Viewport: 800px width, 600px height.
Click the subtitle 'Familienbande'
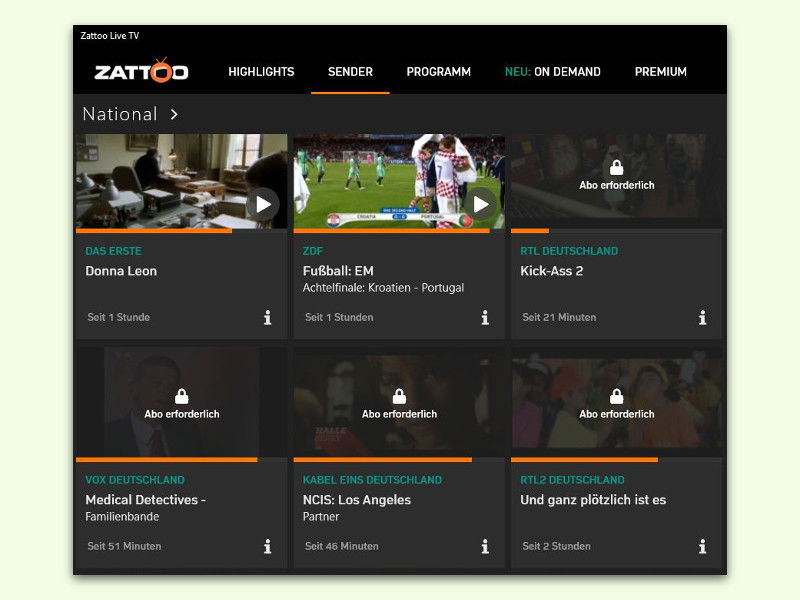coord(122,517)
